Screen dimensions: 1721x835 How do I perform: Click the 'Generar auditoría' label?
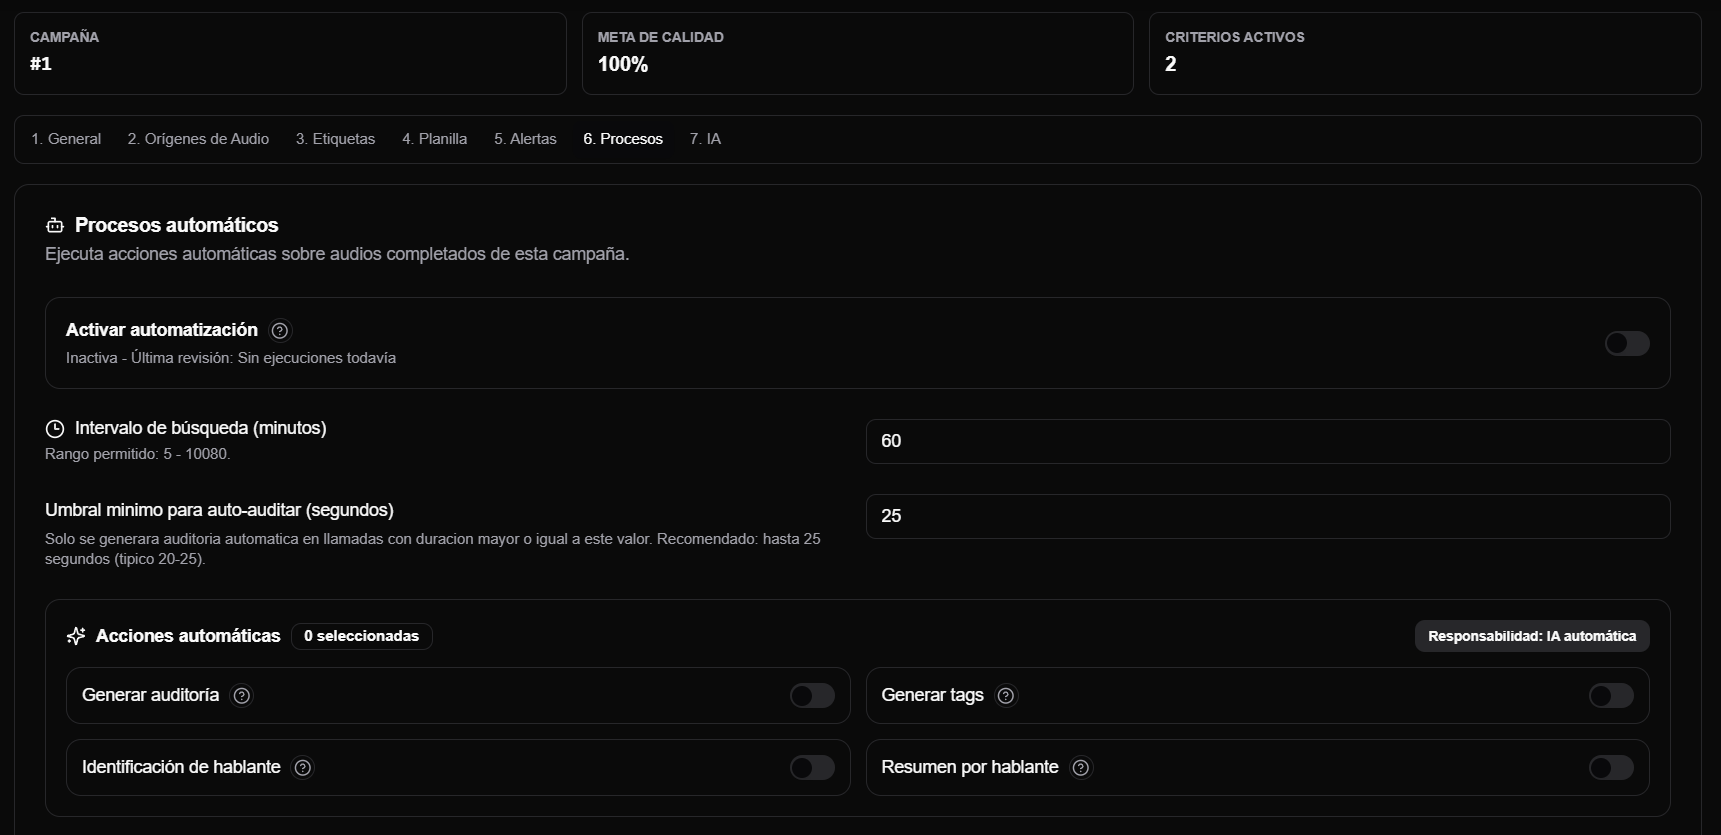pyautogui.click(x=150, y=695)
